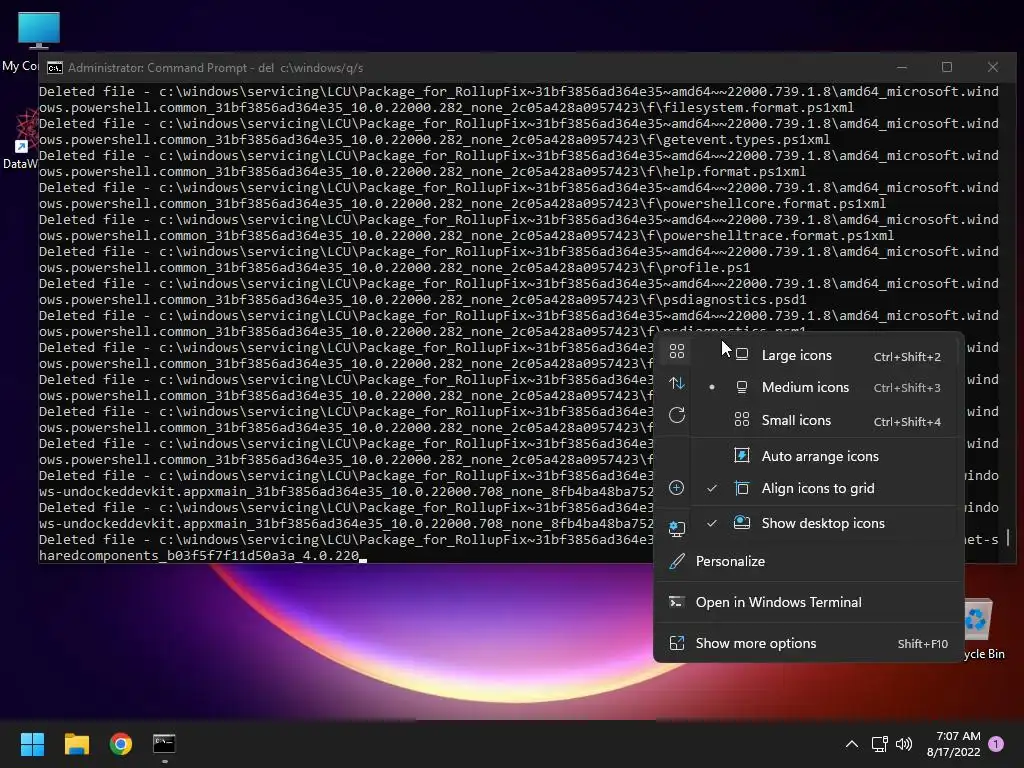
Task: Click the Command Prompt title bar text
Action: pyautogui.click(x=216, y=68)
